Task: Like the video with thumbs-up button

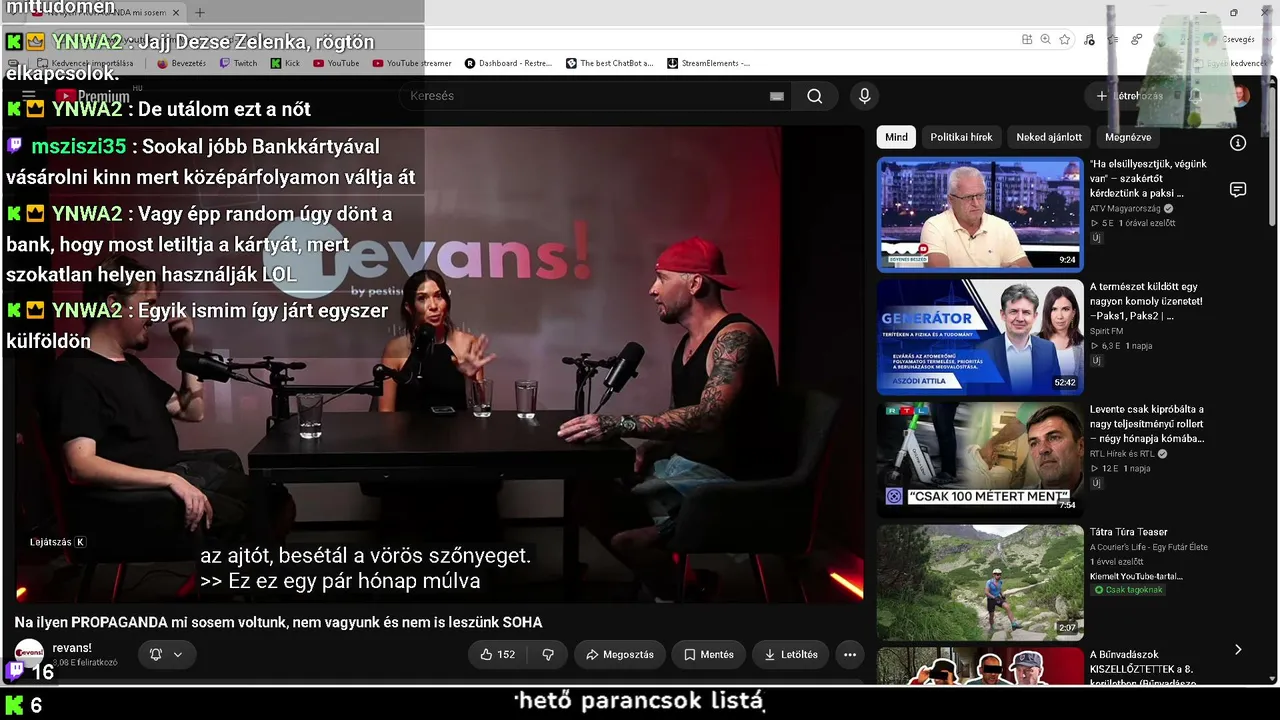Action: coord(497,655)
